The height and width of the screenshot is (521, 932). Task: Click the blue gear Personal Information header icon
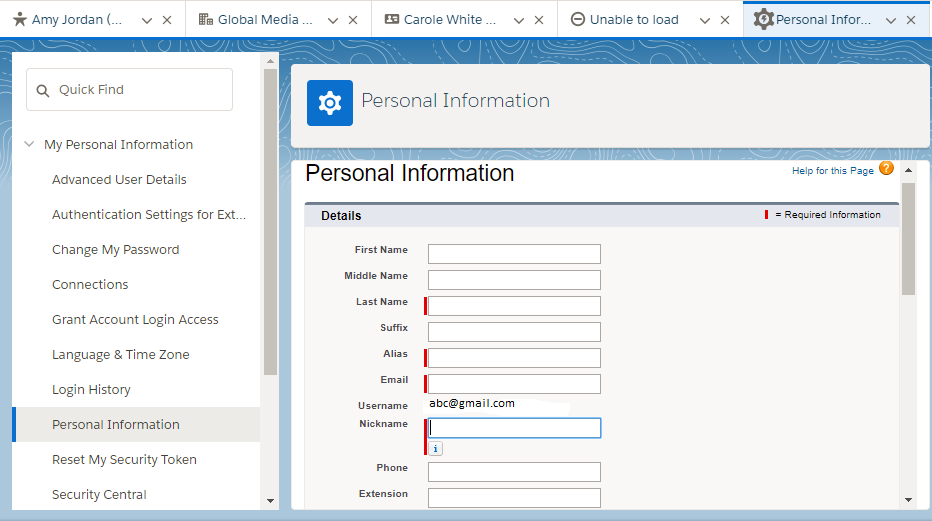(x=330, y=103)
